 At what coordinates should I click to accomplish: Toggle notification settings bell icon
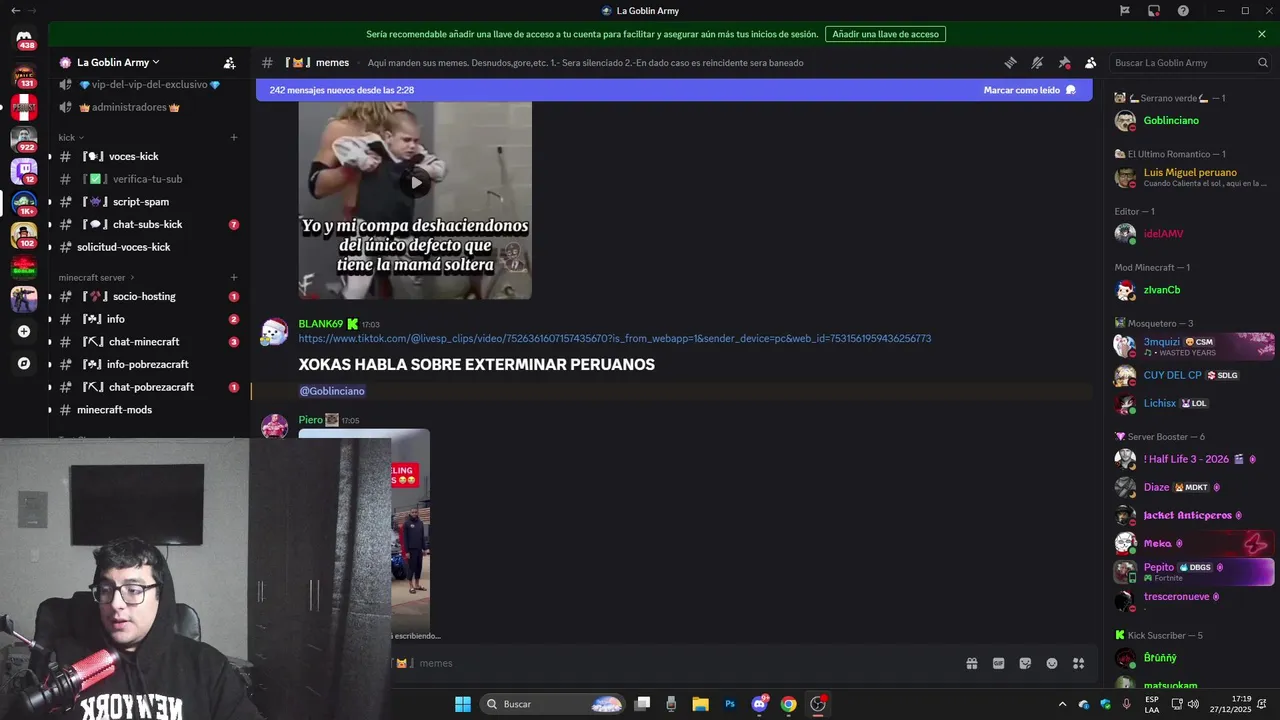coord(1037,62)
